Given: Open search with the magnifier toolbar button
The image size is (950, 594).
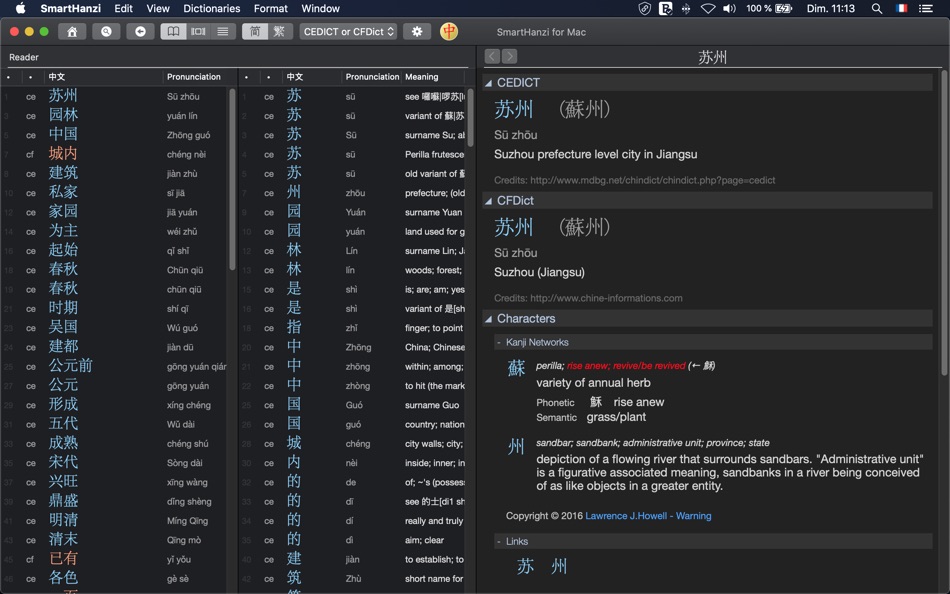Looking at the screenshot, I should click(x=106, y=32).
